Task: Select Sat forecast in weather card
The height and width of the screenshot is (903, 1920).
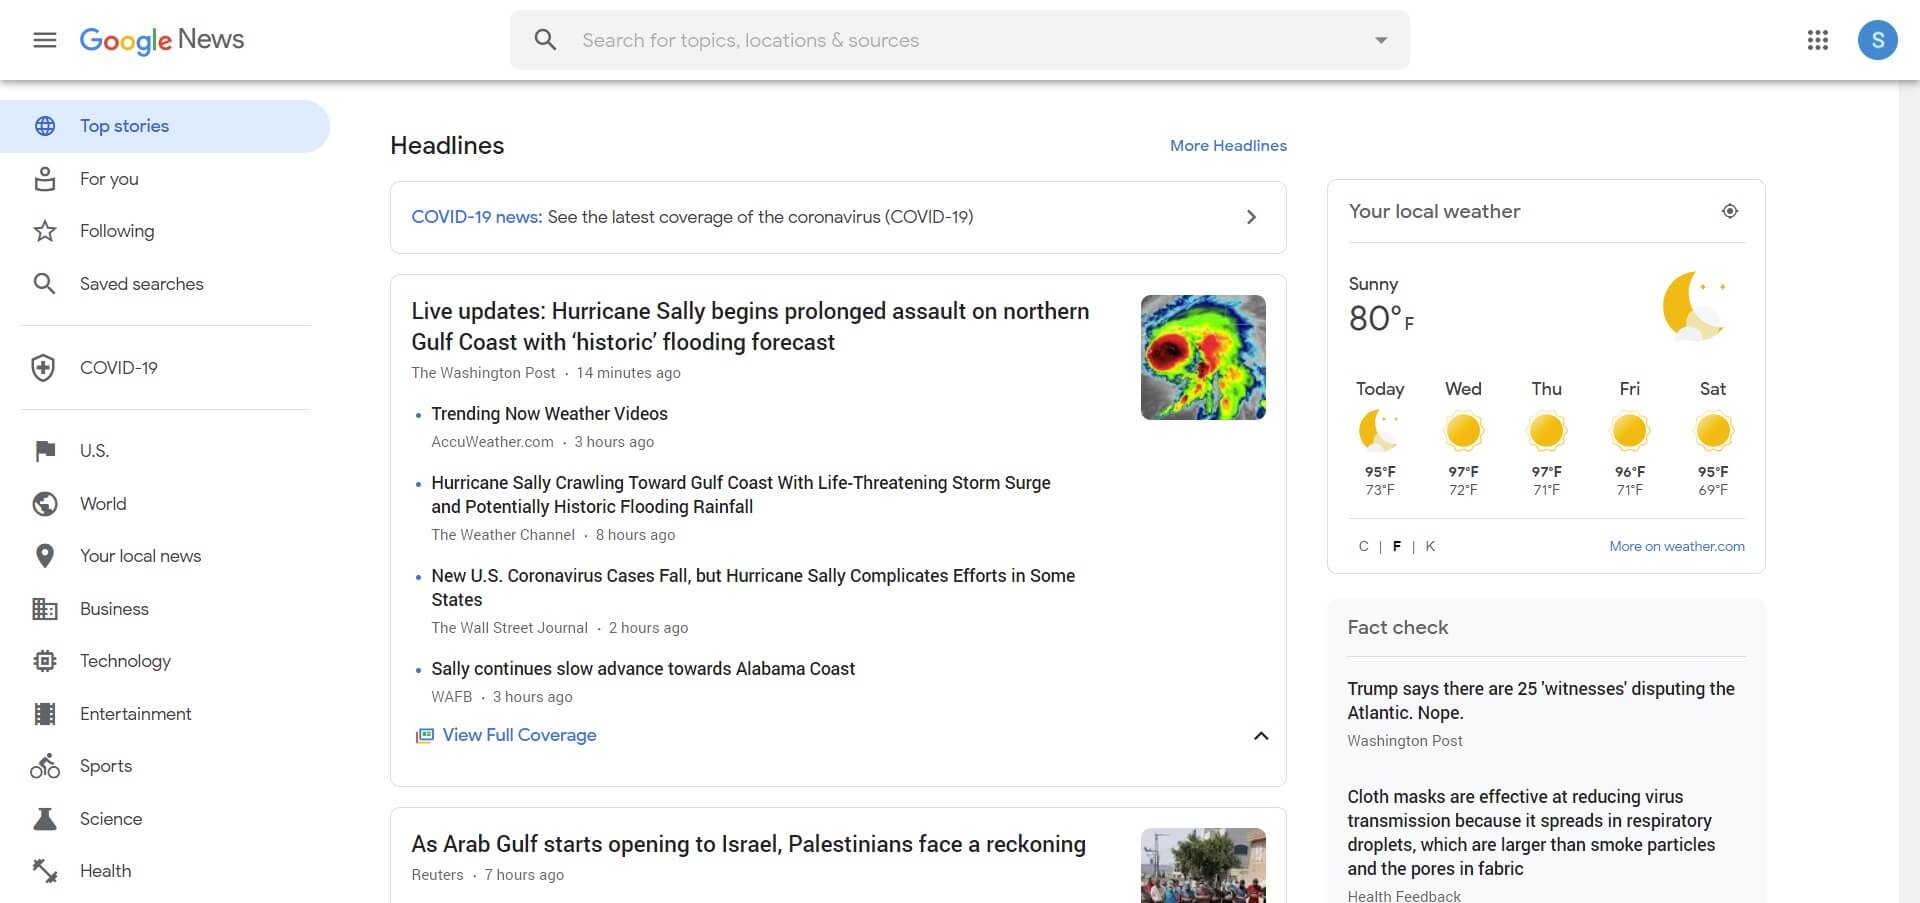Action: (x=1713, y=438)
